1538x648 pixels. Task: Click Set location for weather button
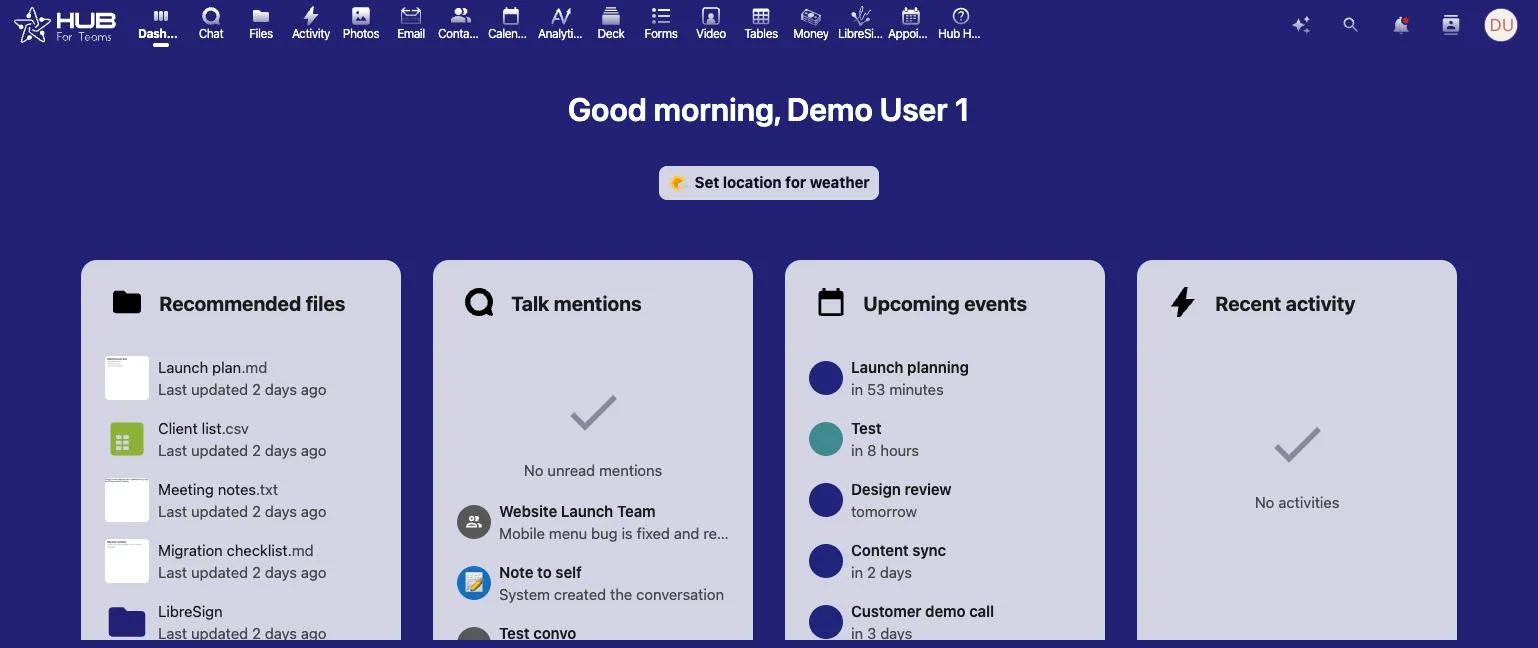769,183
